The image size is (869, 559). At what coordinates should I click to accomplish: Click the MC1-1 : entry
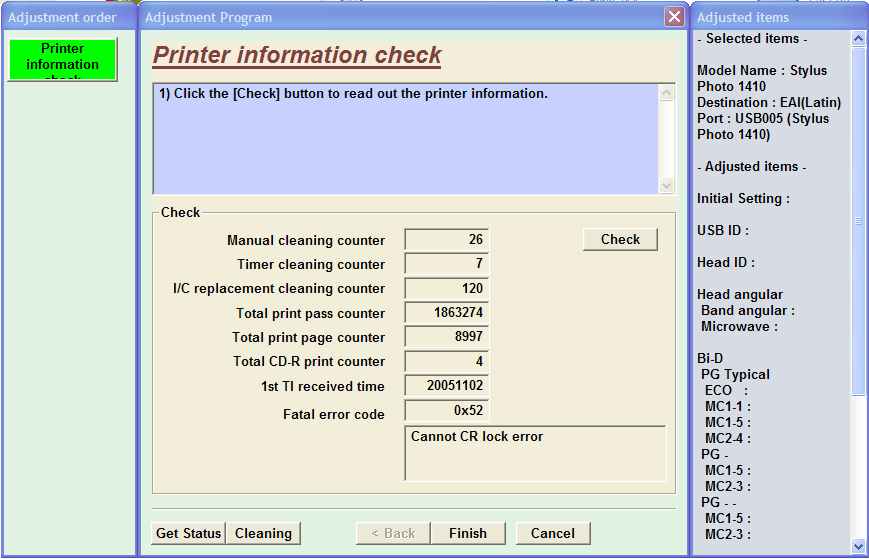coord(728,406)
